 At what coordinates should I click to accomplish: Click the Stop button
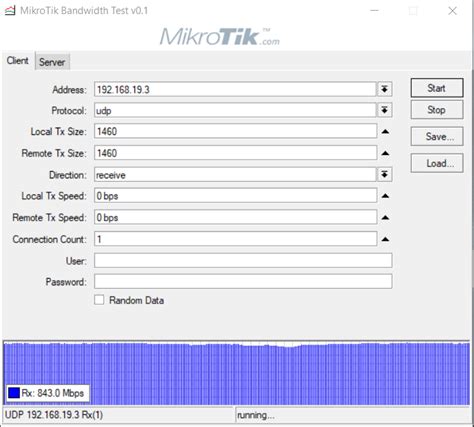pos(437,110)
